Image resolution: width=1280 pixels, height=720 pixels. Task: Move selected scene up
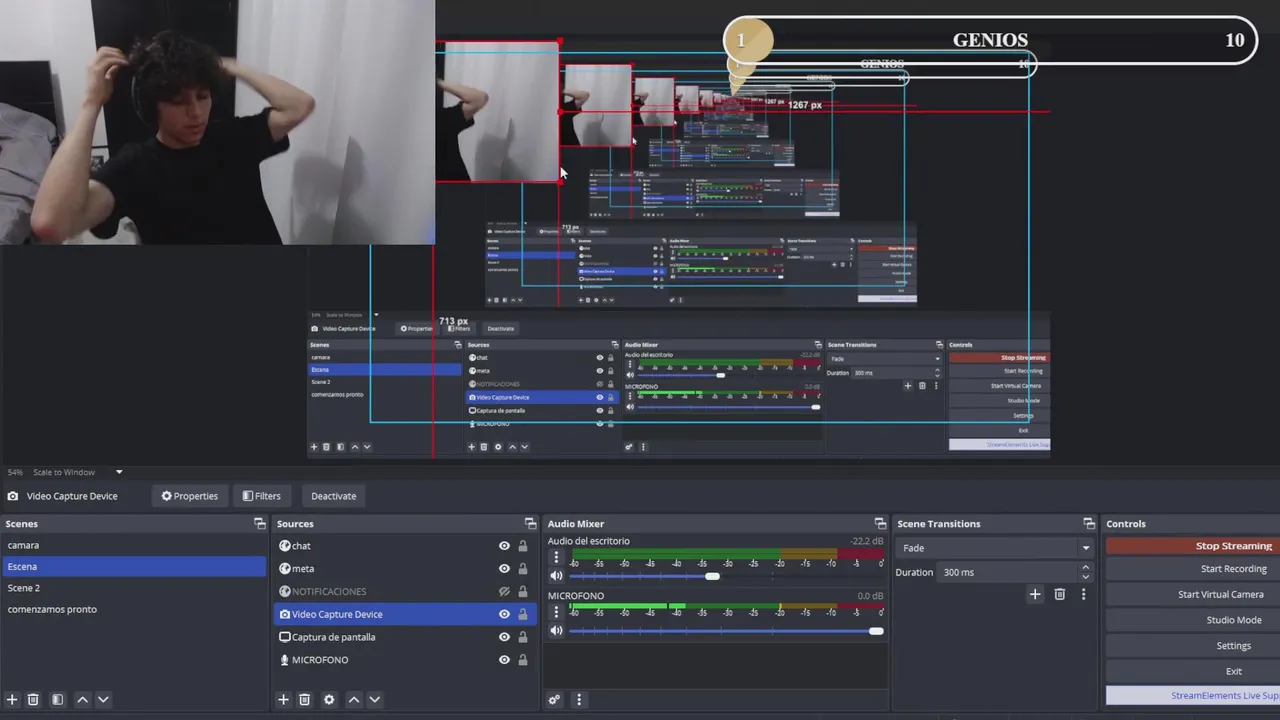point(82,700)
